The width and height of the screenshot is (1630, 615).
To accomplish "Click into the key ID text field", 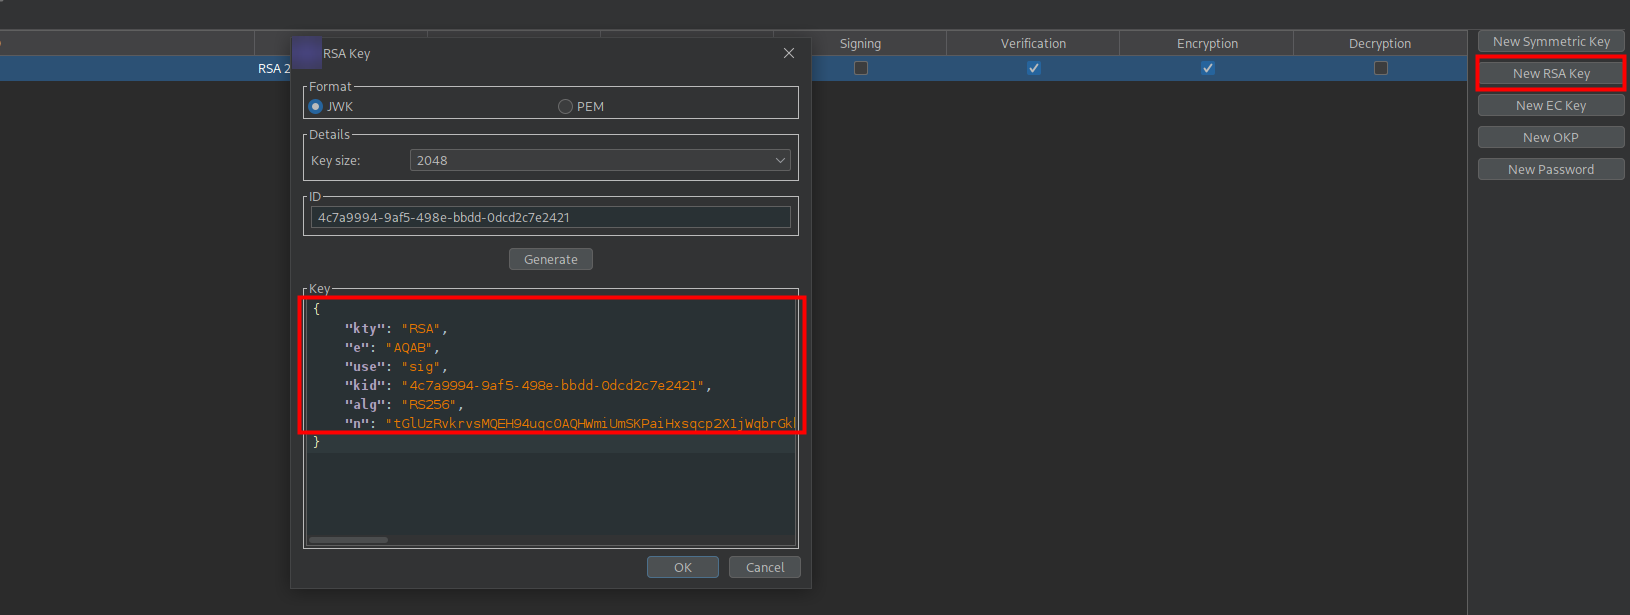I will [550, 217].
